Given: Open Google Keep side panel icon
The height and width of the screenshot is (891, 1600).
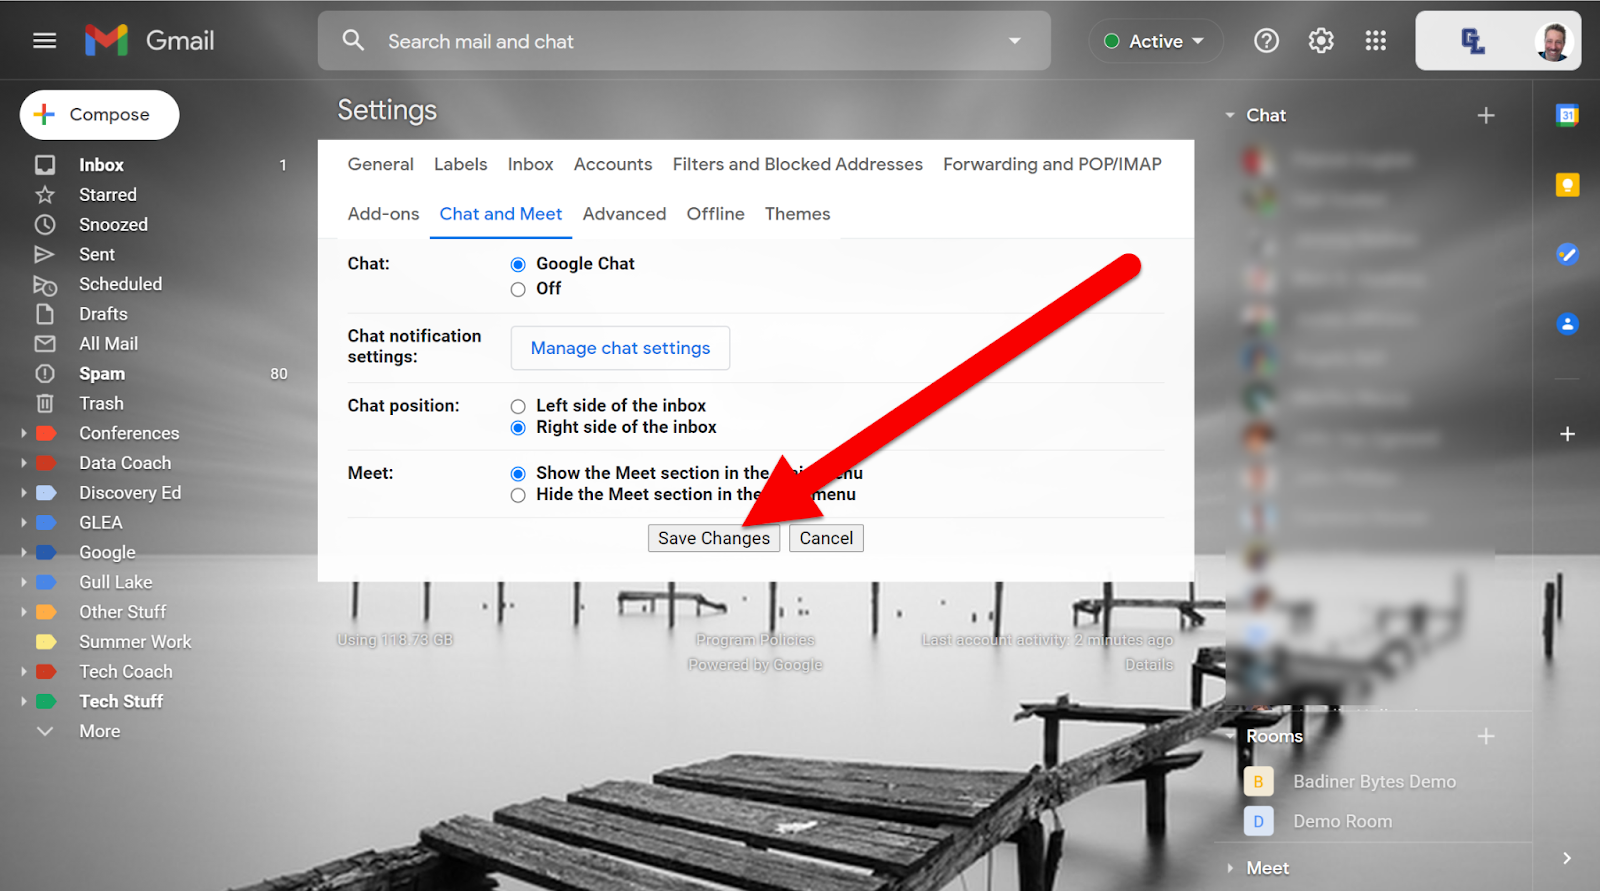Looking at the screenshot, I should pyautogui.click(x=1567, y=185).
